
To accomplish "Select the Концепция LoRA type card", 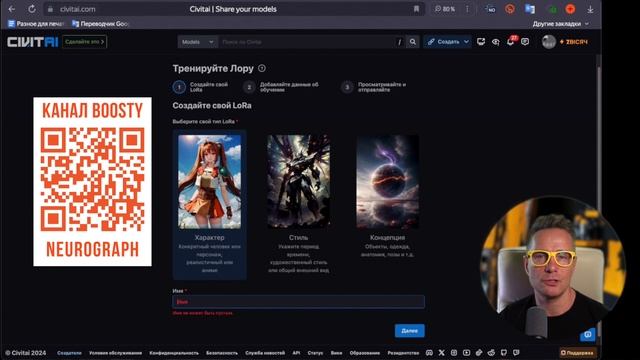I will coord(387,204).
